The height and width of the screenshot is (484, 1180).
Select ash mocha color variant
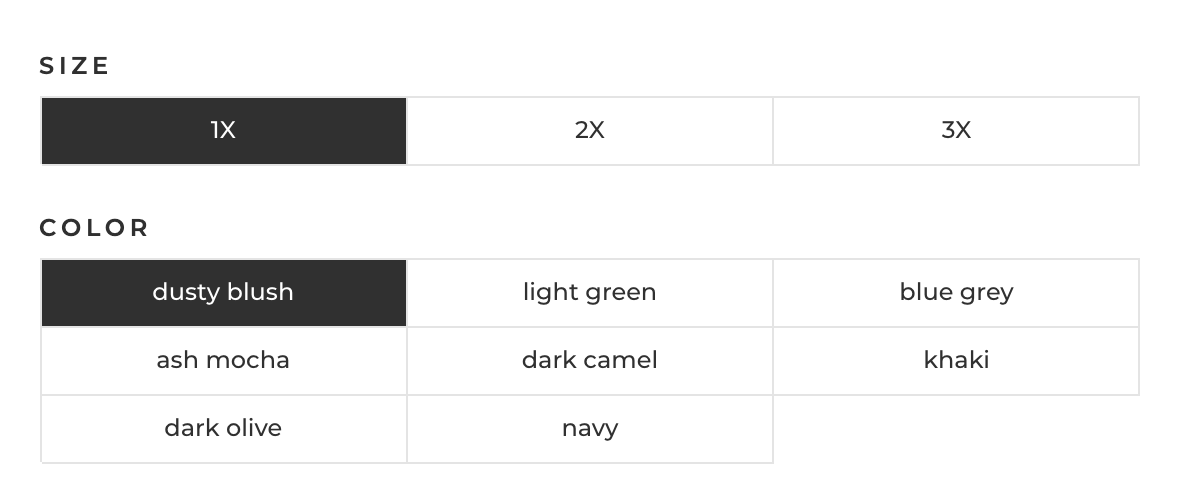pyautogui.click(x=223, y=361)
